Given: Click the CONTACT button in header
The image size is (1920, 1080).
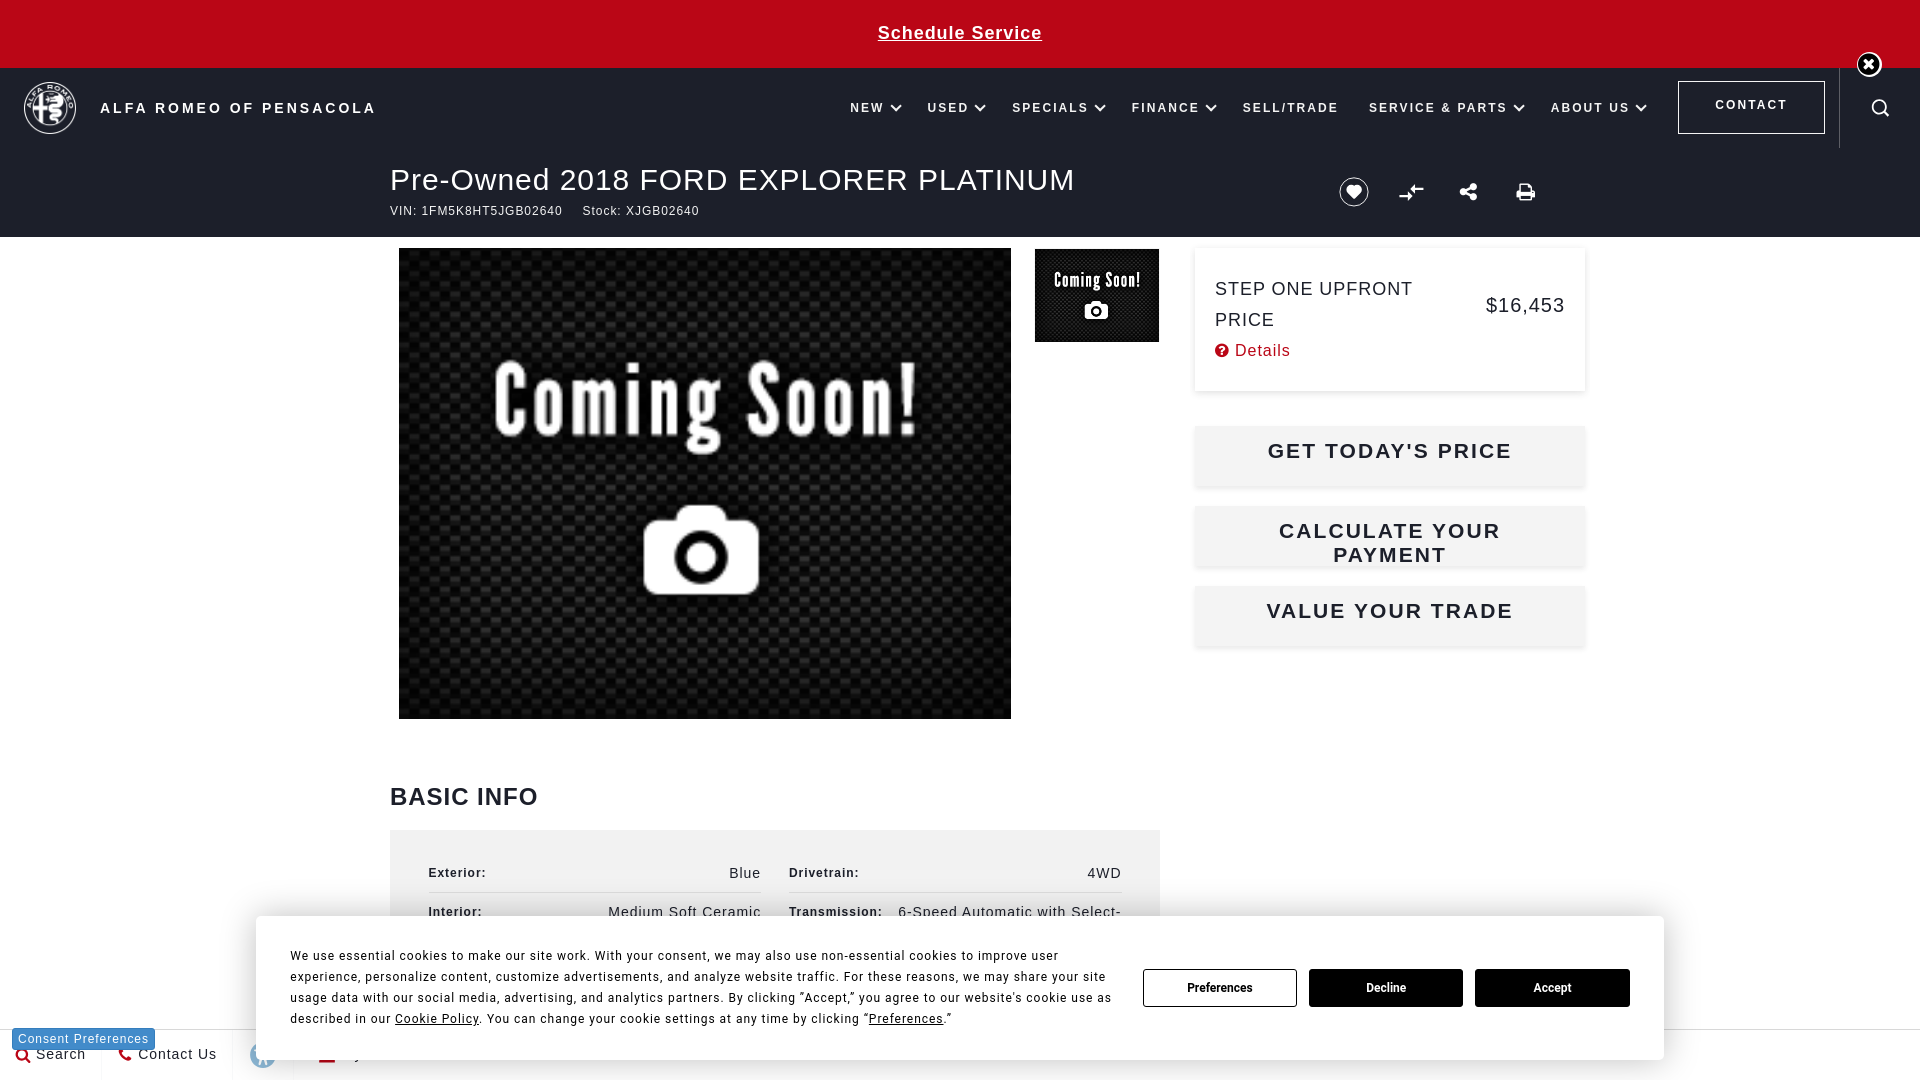Looking at the screenshot, I should click(1751, 107).
